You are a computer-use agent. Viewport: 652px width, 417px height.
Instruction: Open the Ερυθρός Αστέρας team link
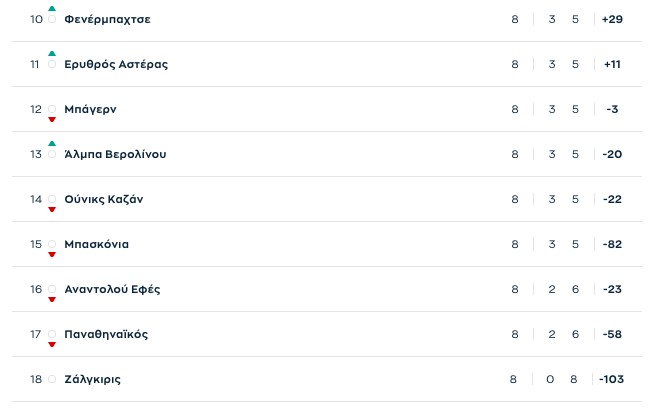click(x=115, y=64)
